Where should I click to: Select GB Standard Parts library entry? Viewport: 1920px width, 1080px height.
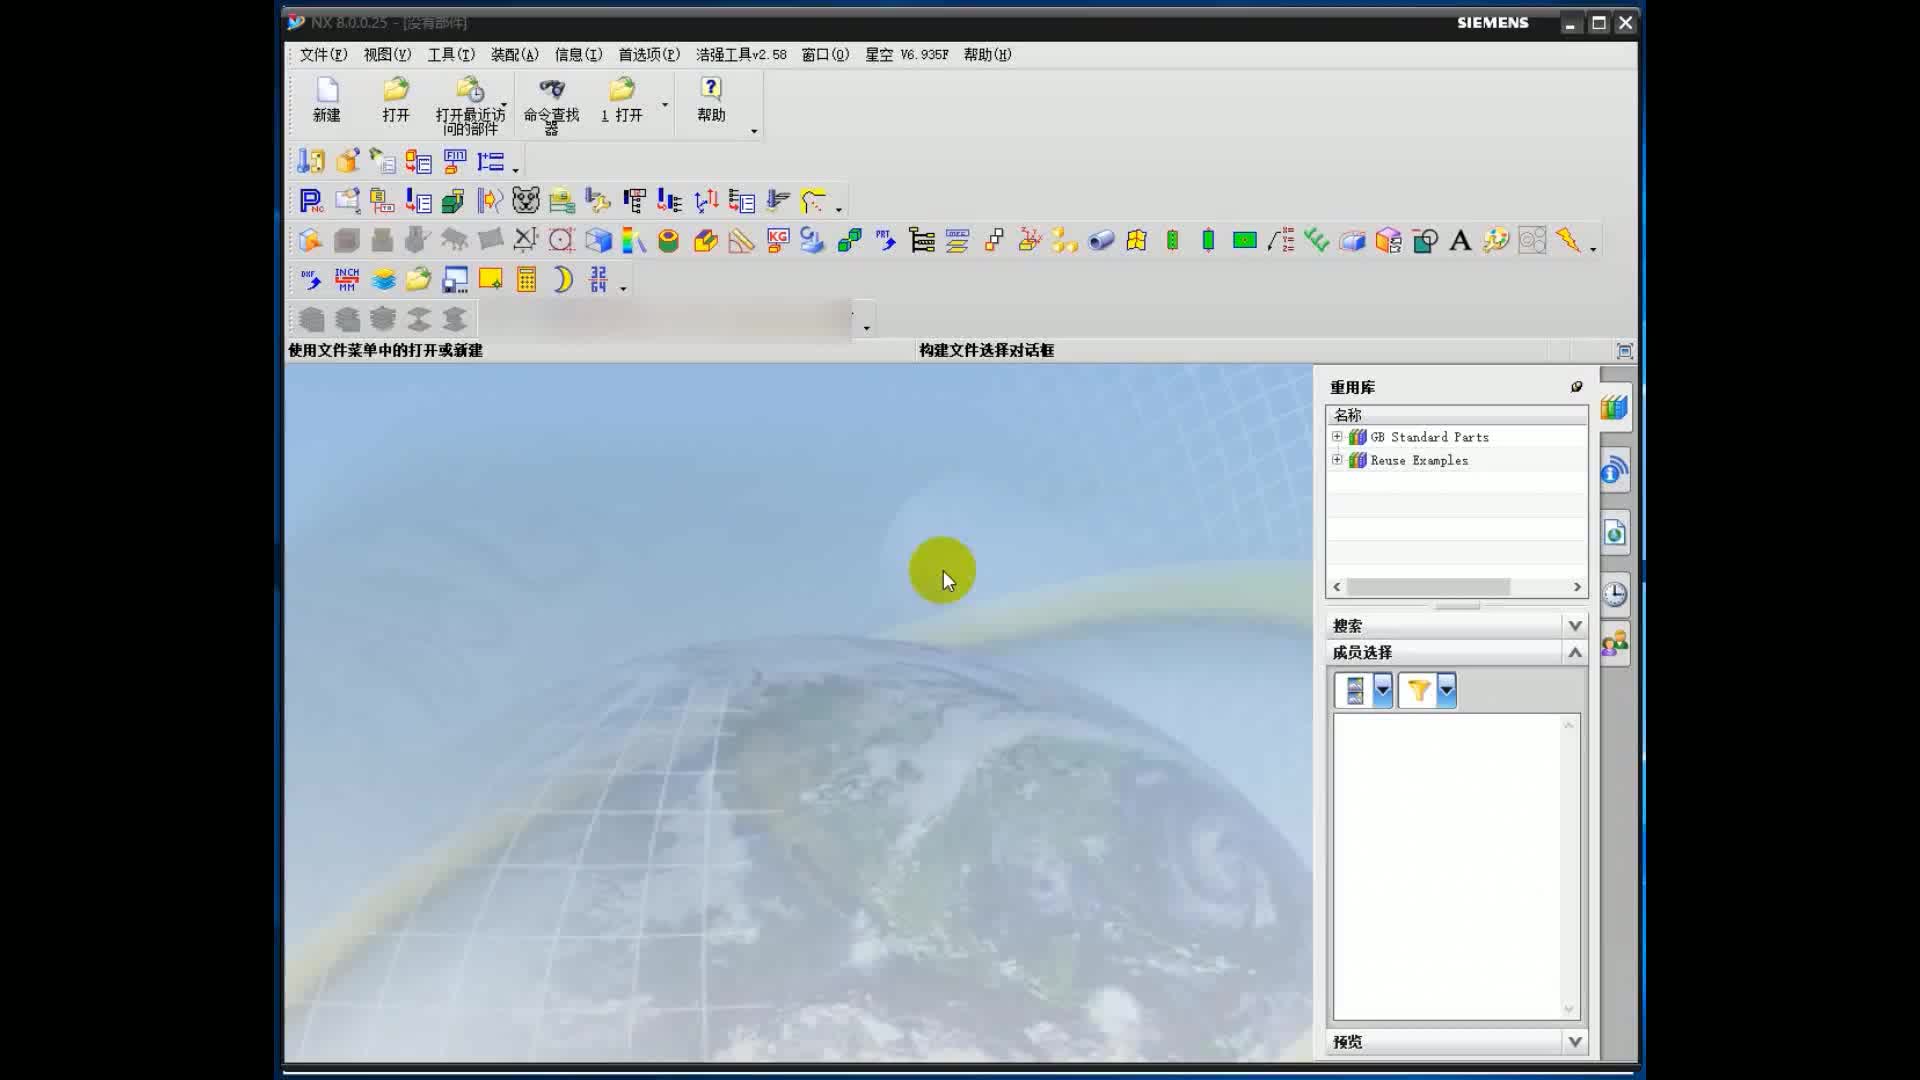coord(1429,437)
